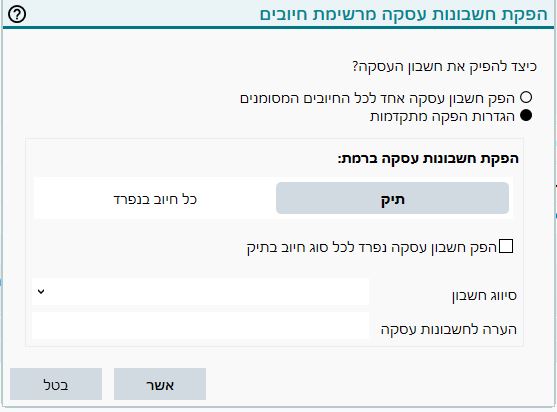Click the "סיווג חשבון" field label

(x=484, y=296)
